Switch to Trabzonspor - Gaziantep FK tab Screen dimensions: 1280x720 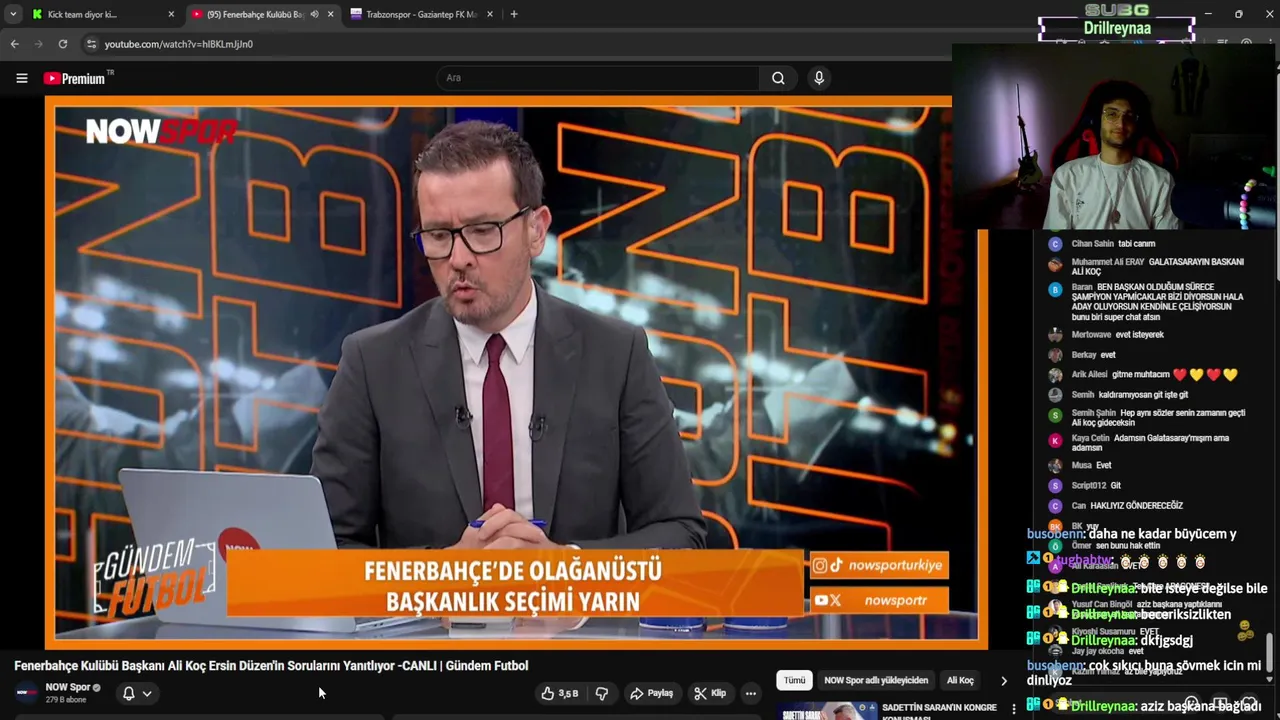click(x=420, y=14)
